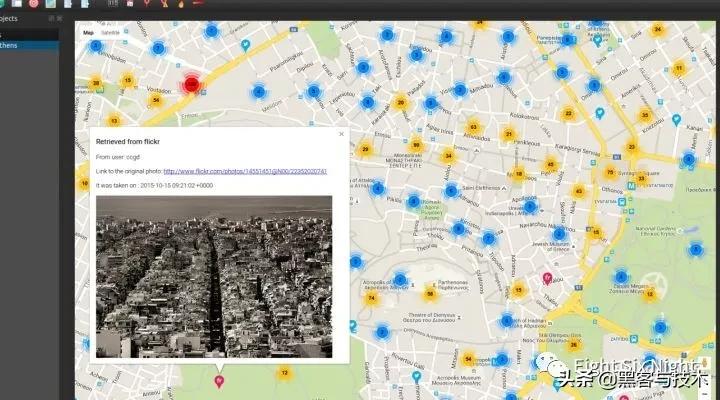Image resolution: width=720 pixels, height=400 pixels.
Task: Select the Map view tab
Action: [x=88, y=33]
